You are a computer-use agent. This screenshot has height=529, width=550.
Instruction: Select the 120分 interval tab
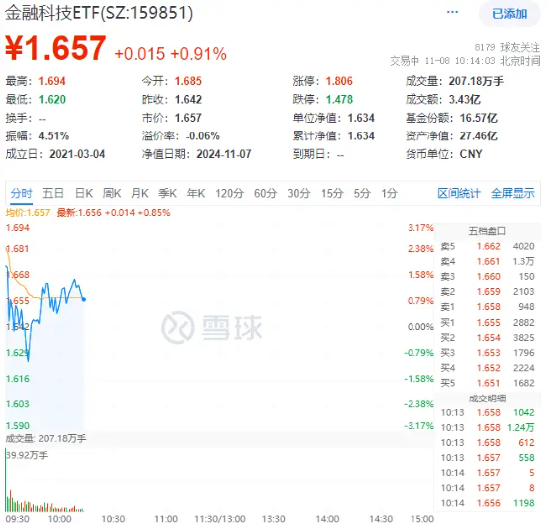coord(229,193)
